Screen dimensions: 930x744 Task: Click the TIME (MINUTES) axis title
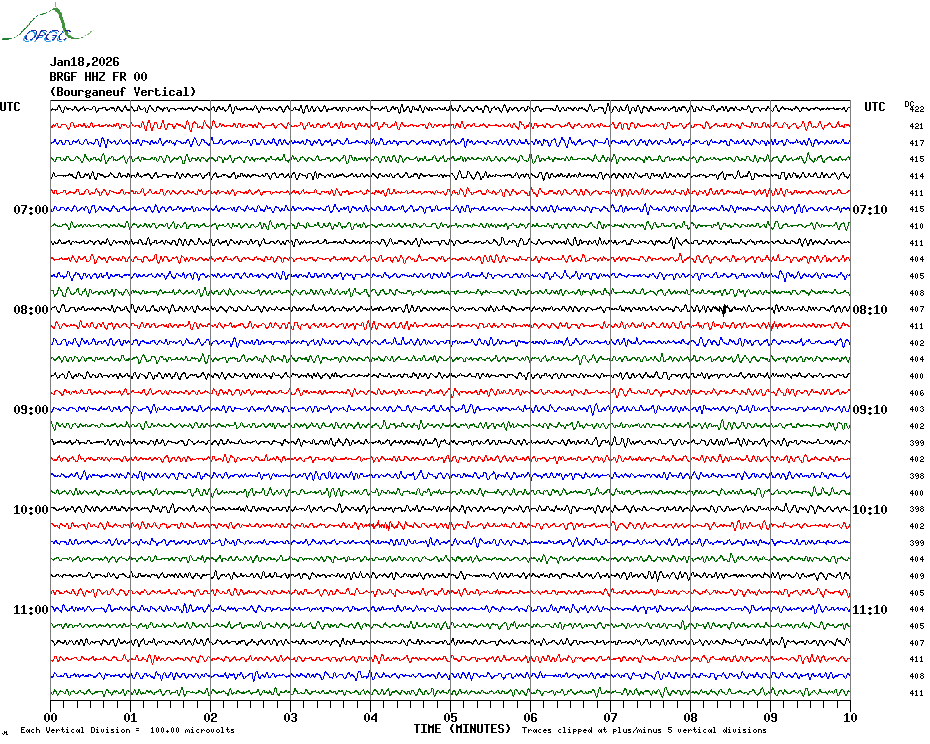[462, 729]
